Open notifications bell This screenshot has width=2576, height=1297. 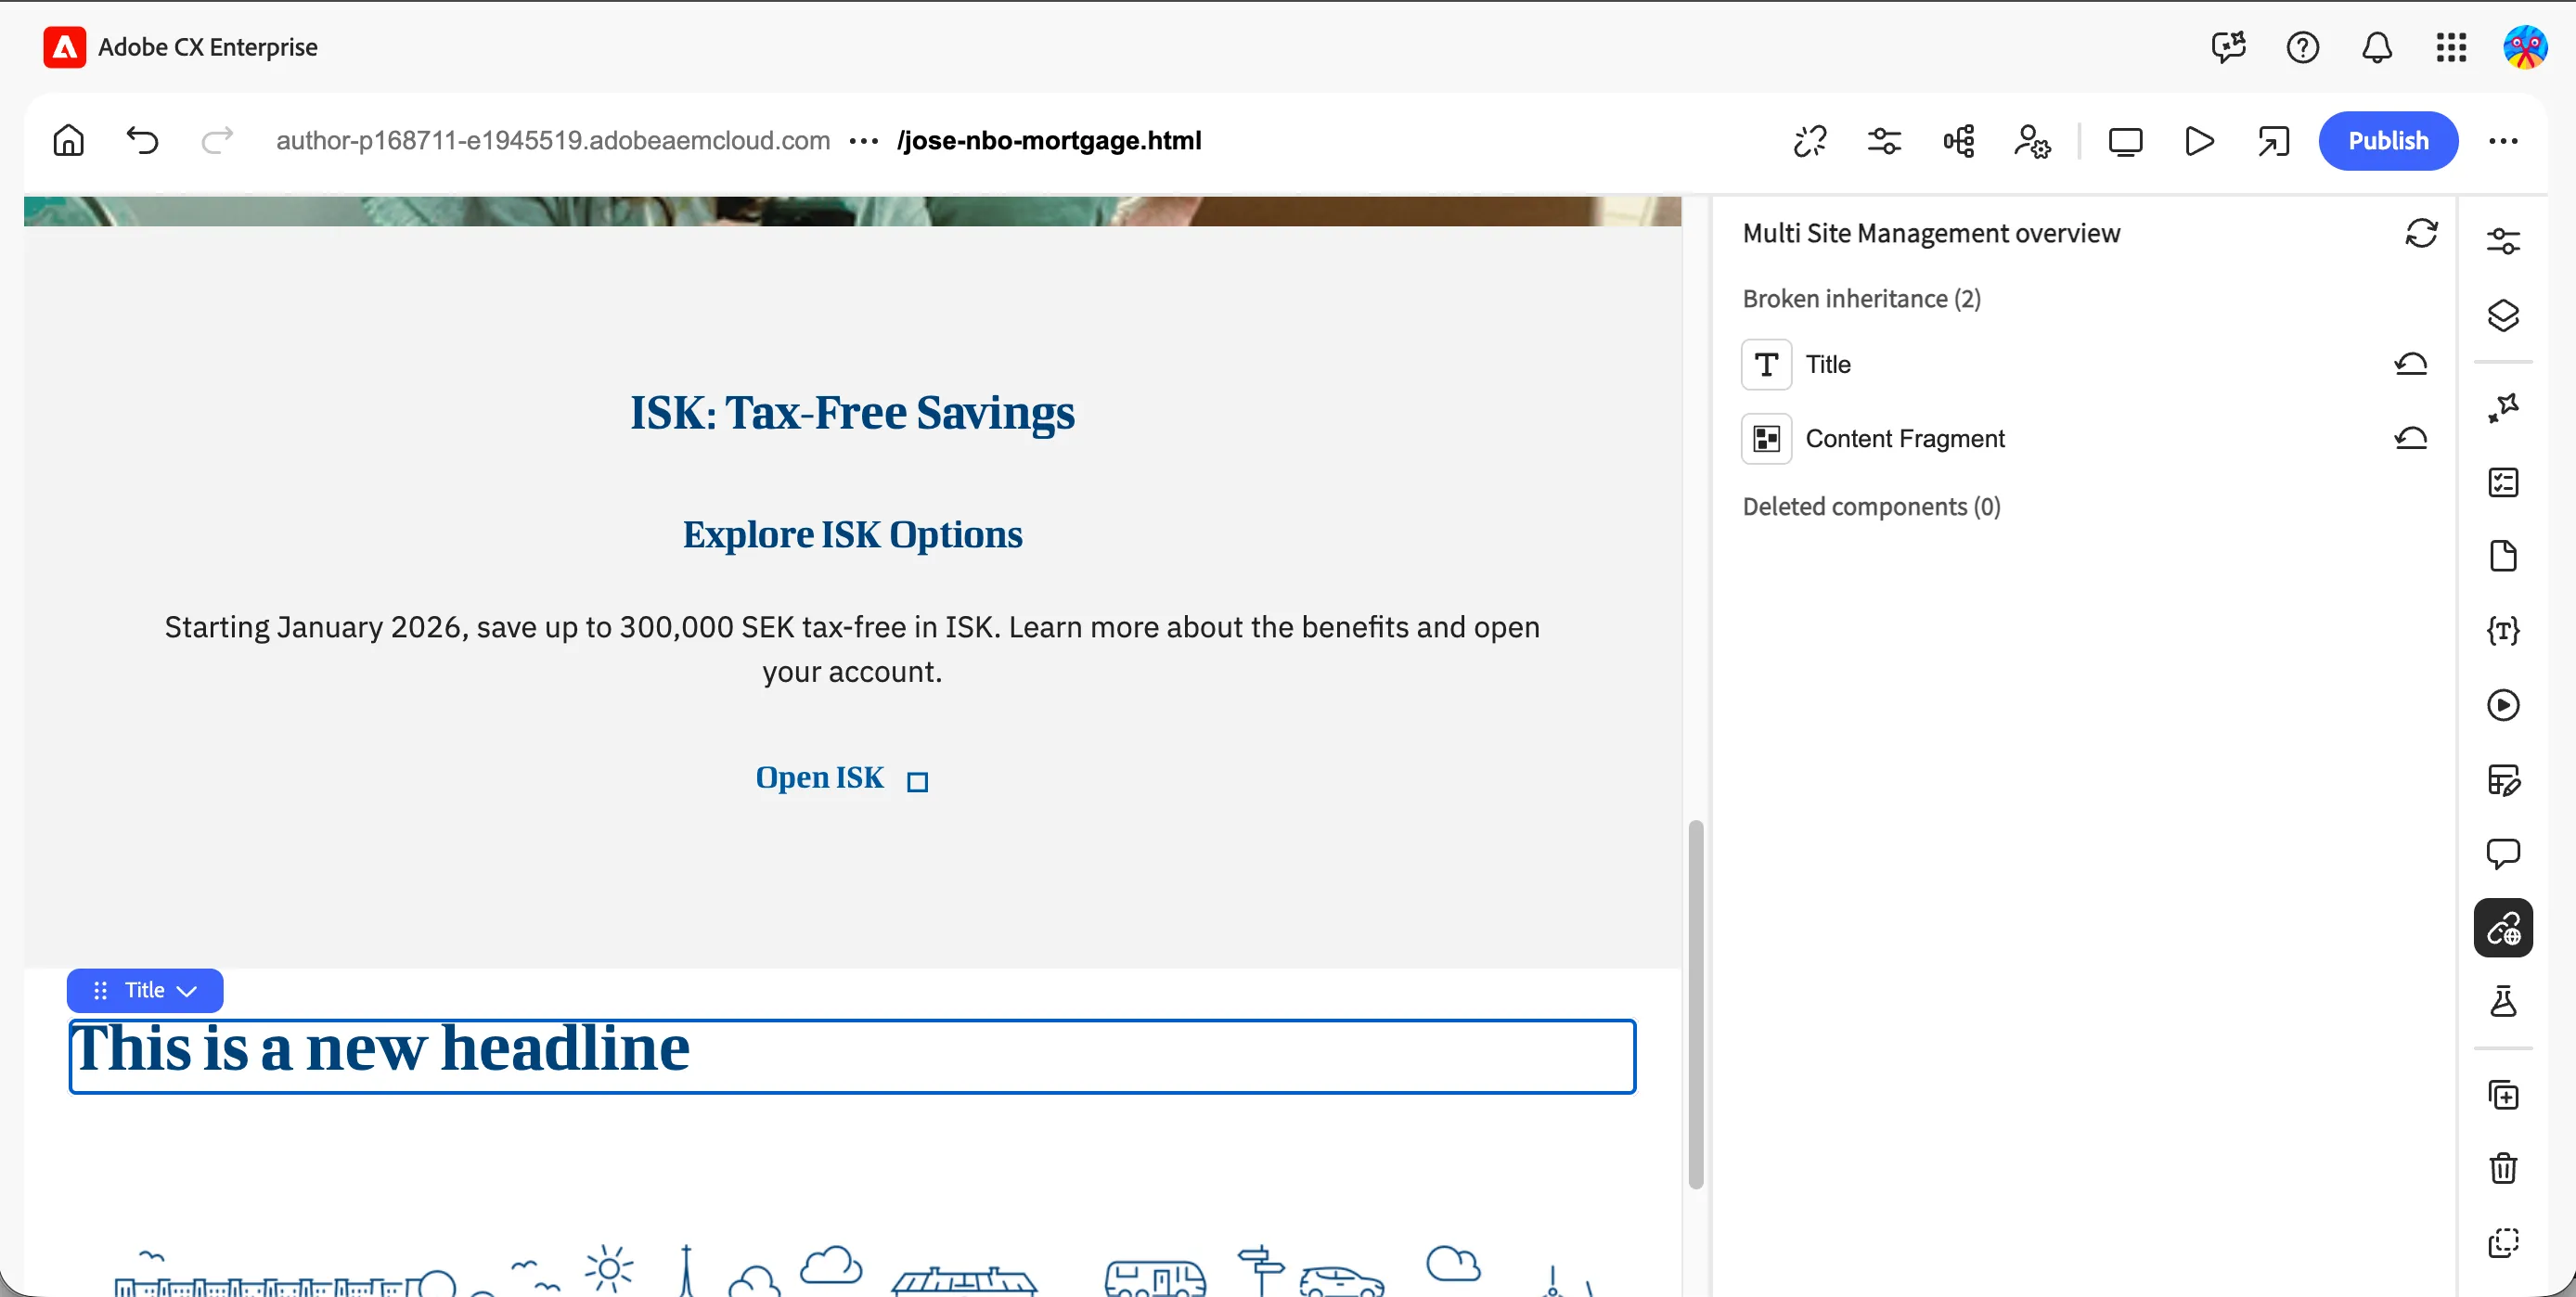click(x=2377, y=47)
